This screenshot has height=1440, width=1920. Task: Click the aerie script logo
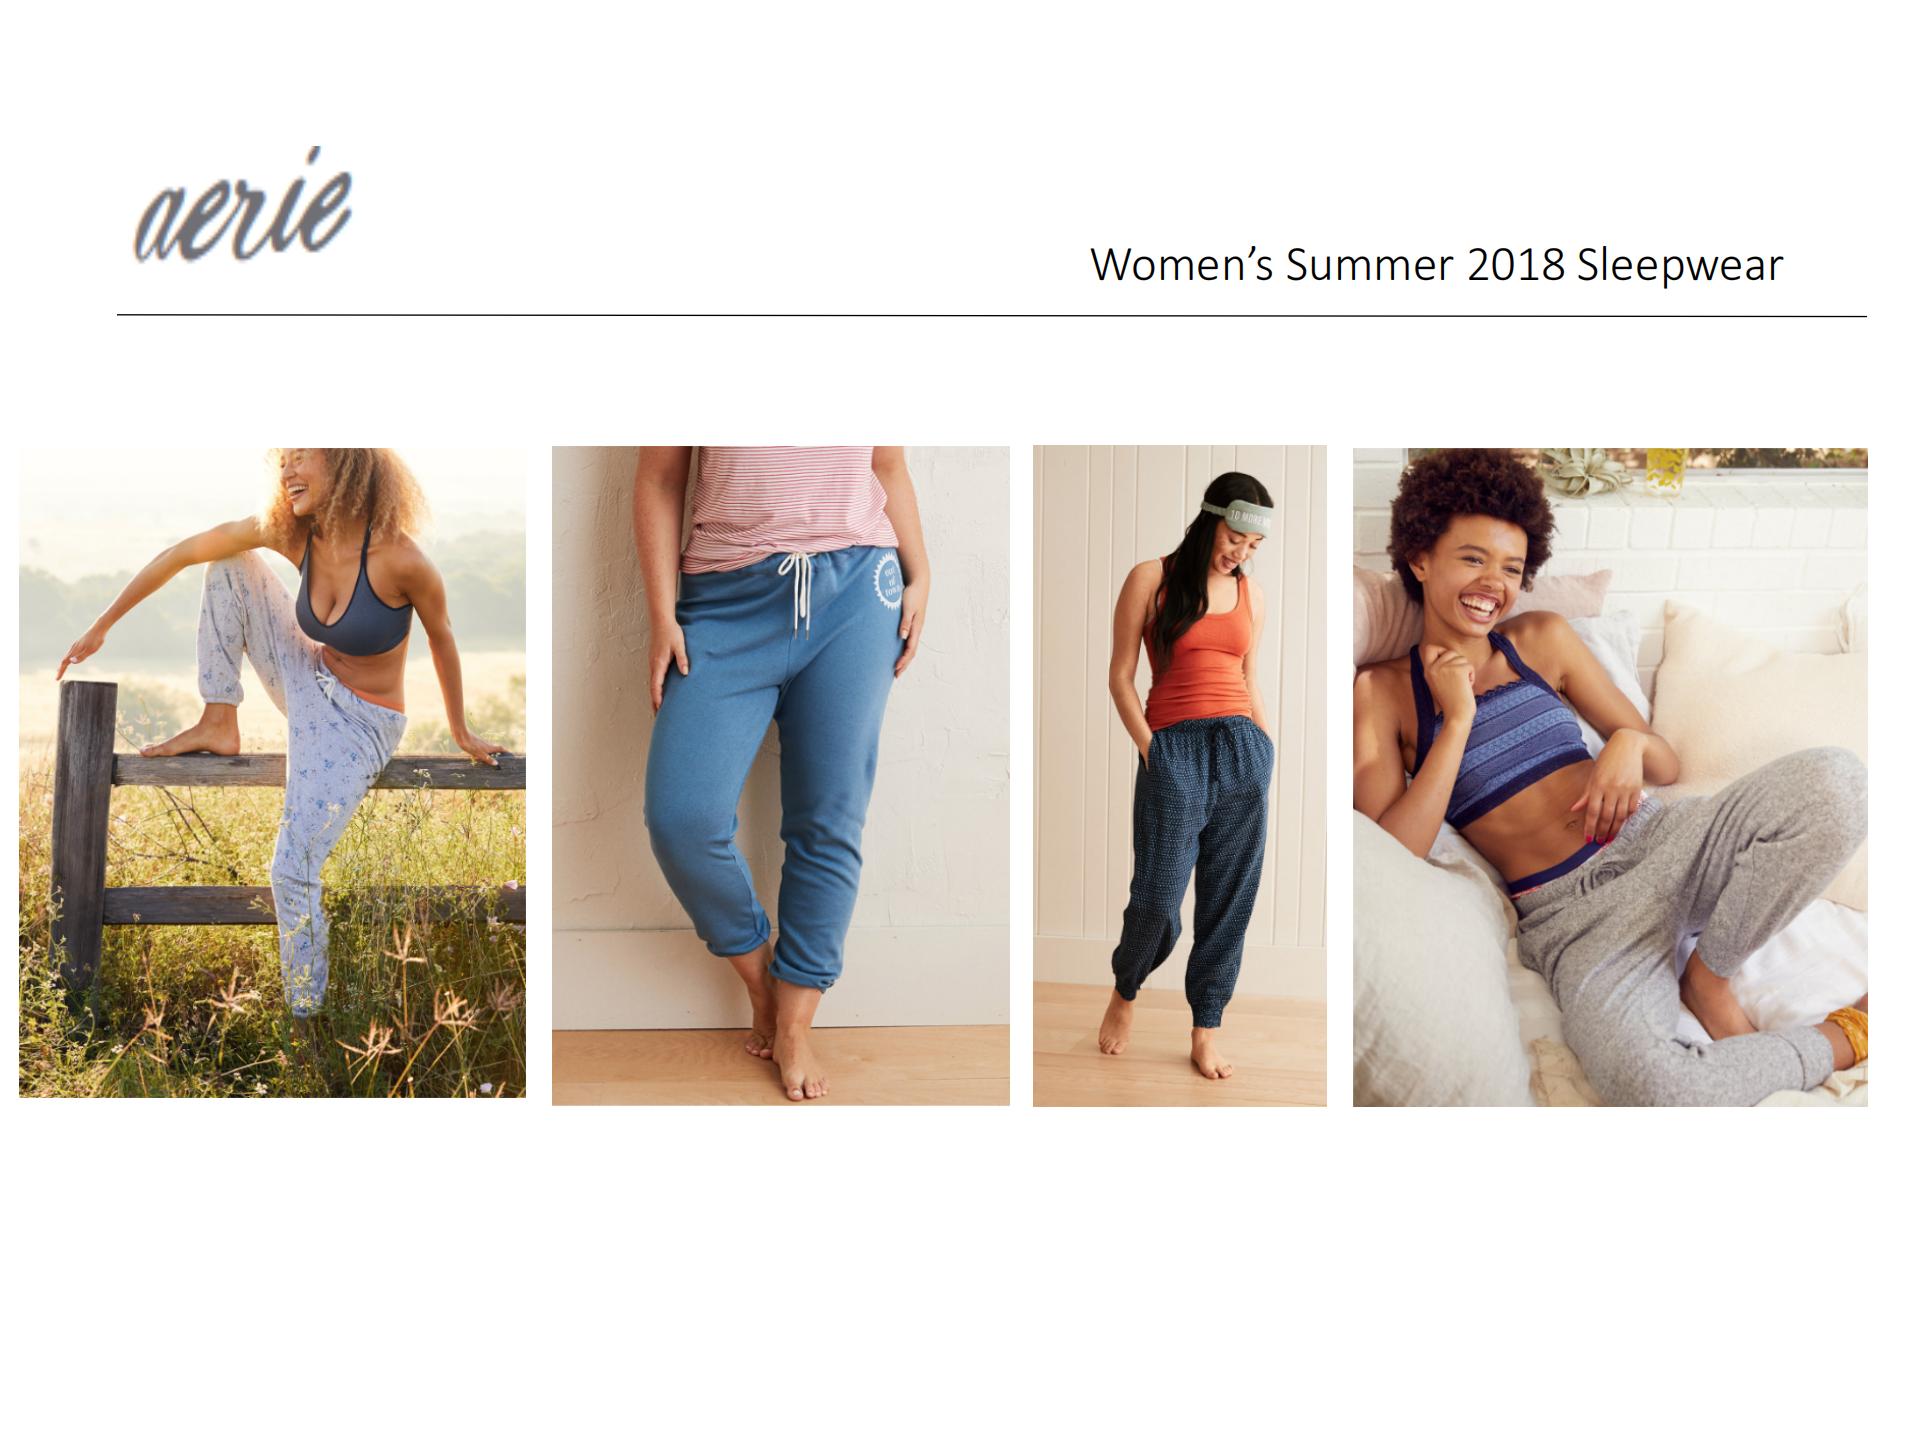[x=243, y=207]
